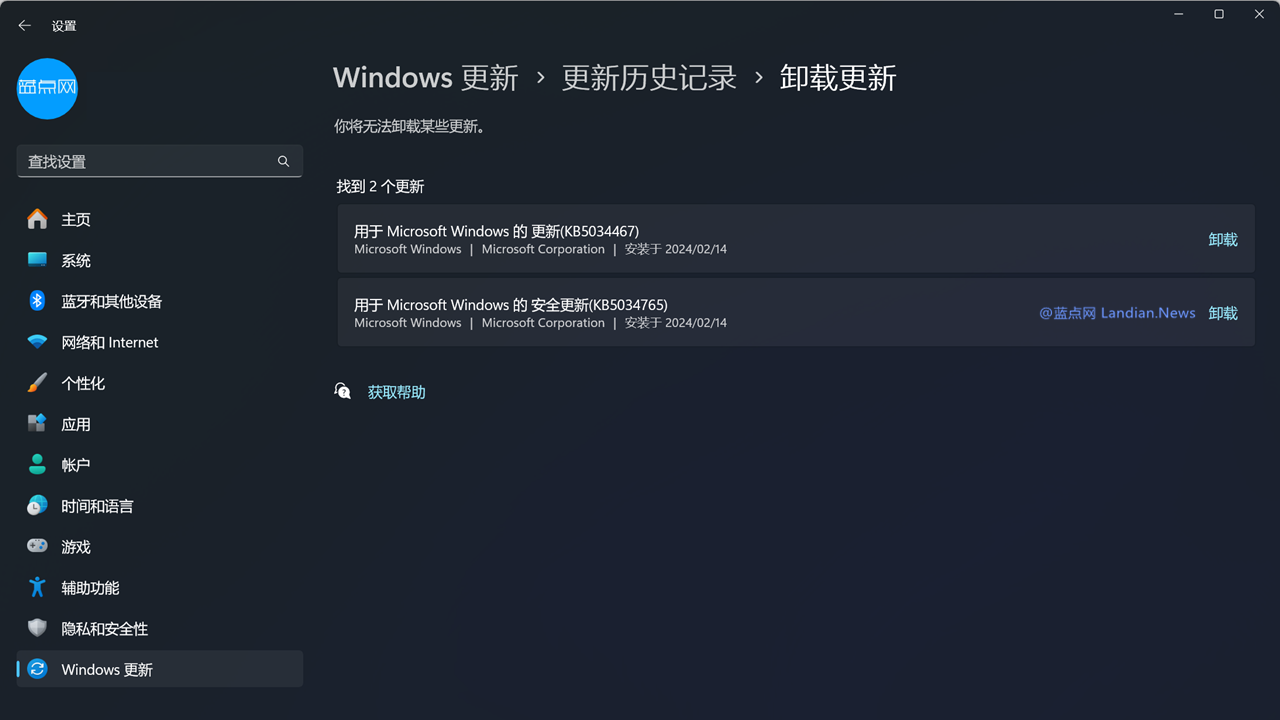Click the 获取帮助 chat bubble icon
The height and width of the screenshot is (720, 1280).
tap(343, 391)
